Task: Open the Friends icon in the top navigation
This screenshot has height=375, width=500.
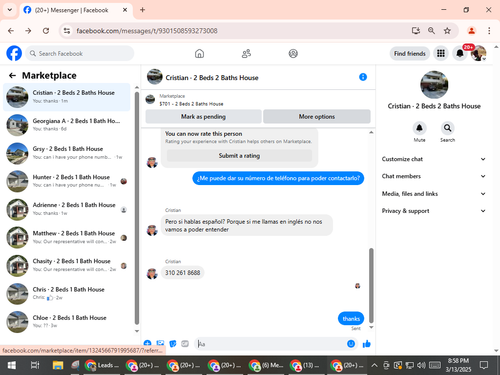Action: tap(246, 53)
